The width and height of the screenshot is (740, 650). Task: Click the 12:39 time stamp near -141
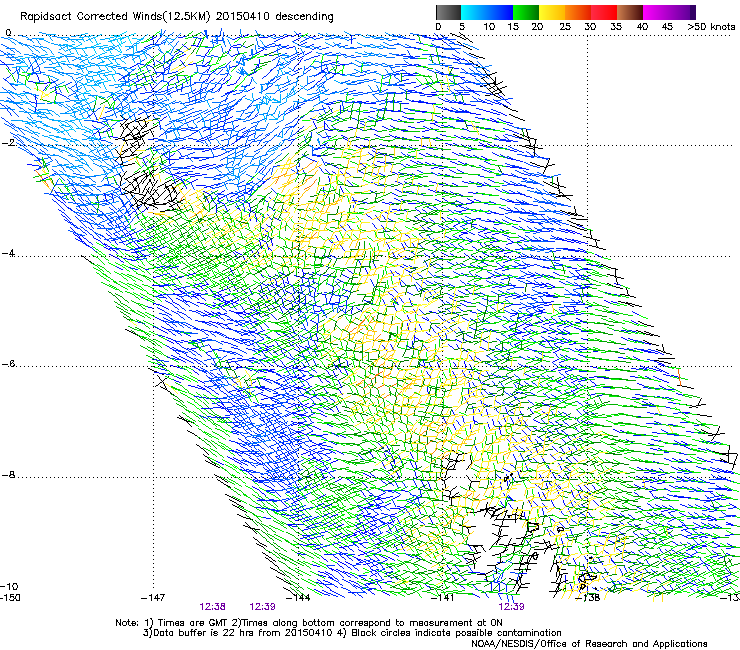coord(512,607)
